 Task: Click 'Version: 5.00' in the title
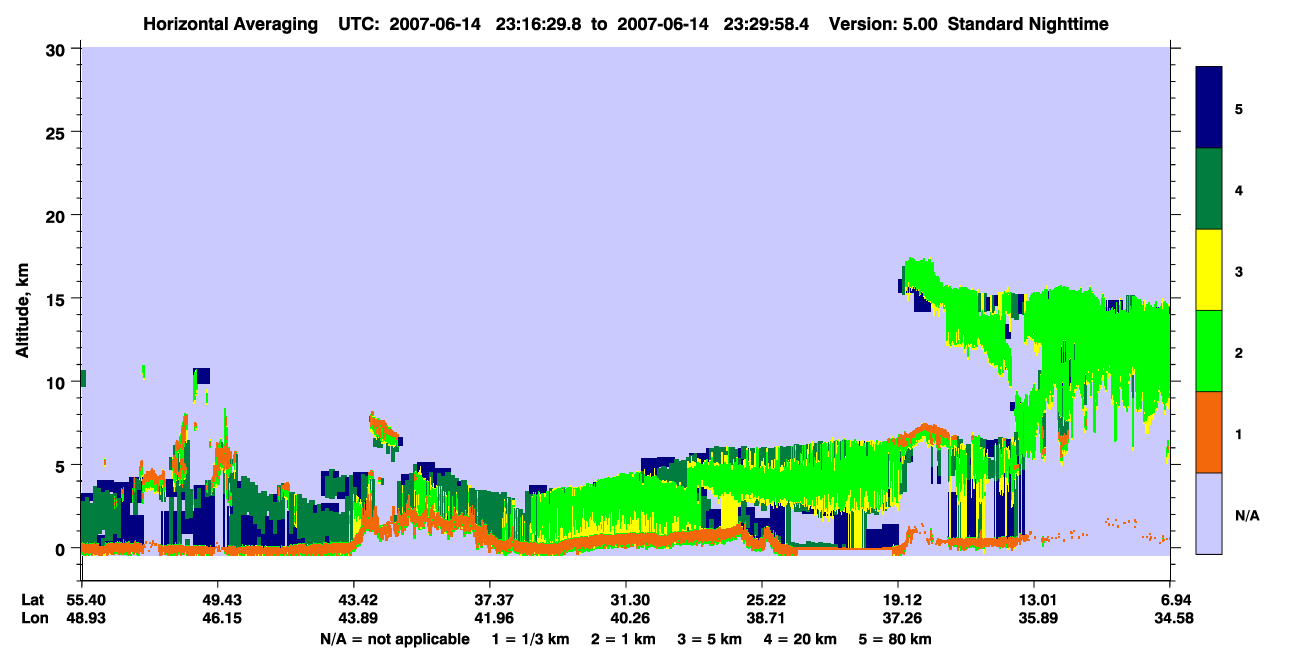[x=883, y=23]
